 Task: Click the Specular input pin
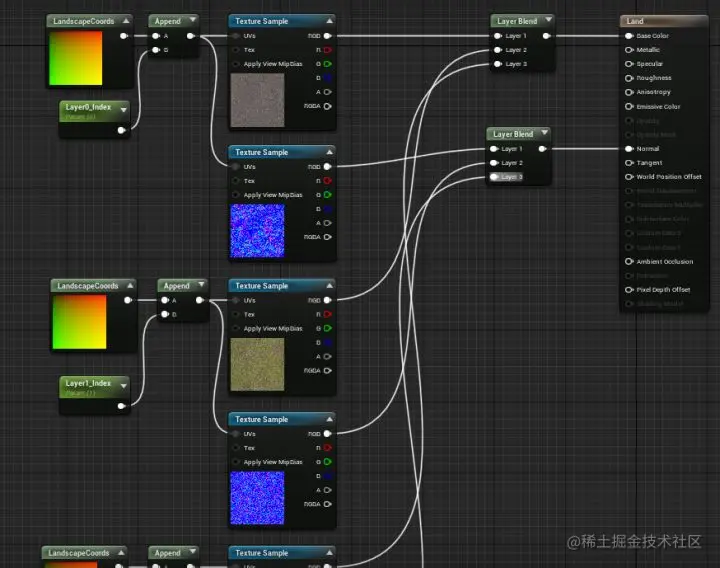[x=629, y=64]
